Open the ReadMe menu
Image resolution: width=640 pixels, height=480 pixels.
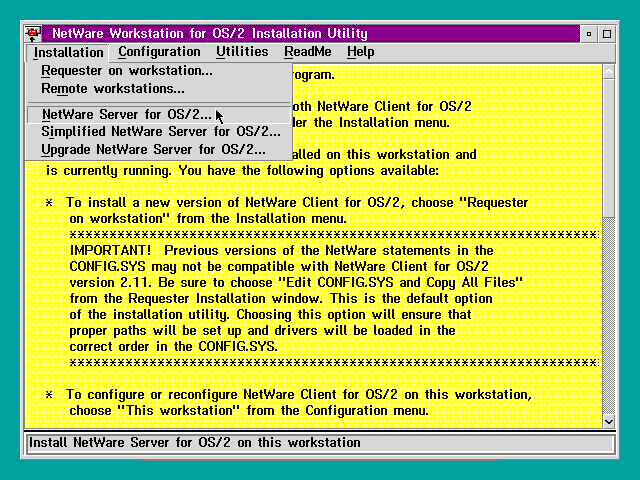pyautogui.click(x=308, y=52)
